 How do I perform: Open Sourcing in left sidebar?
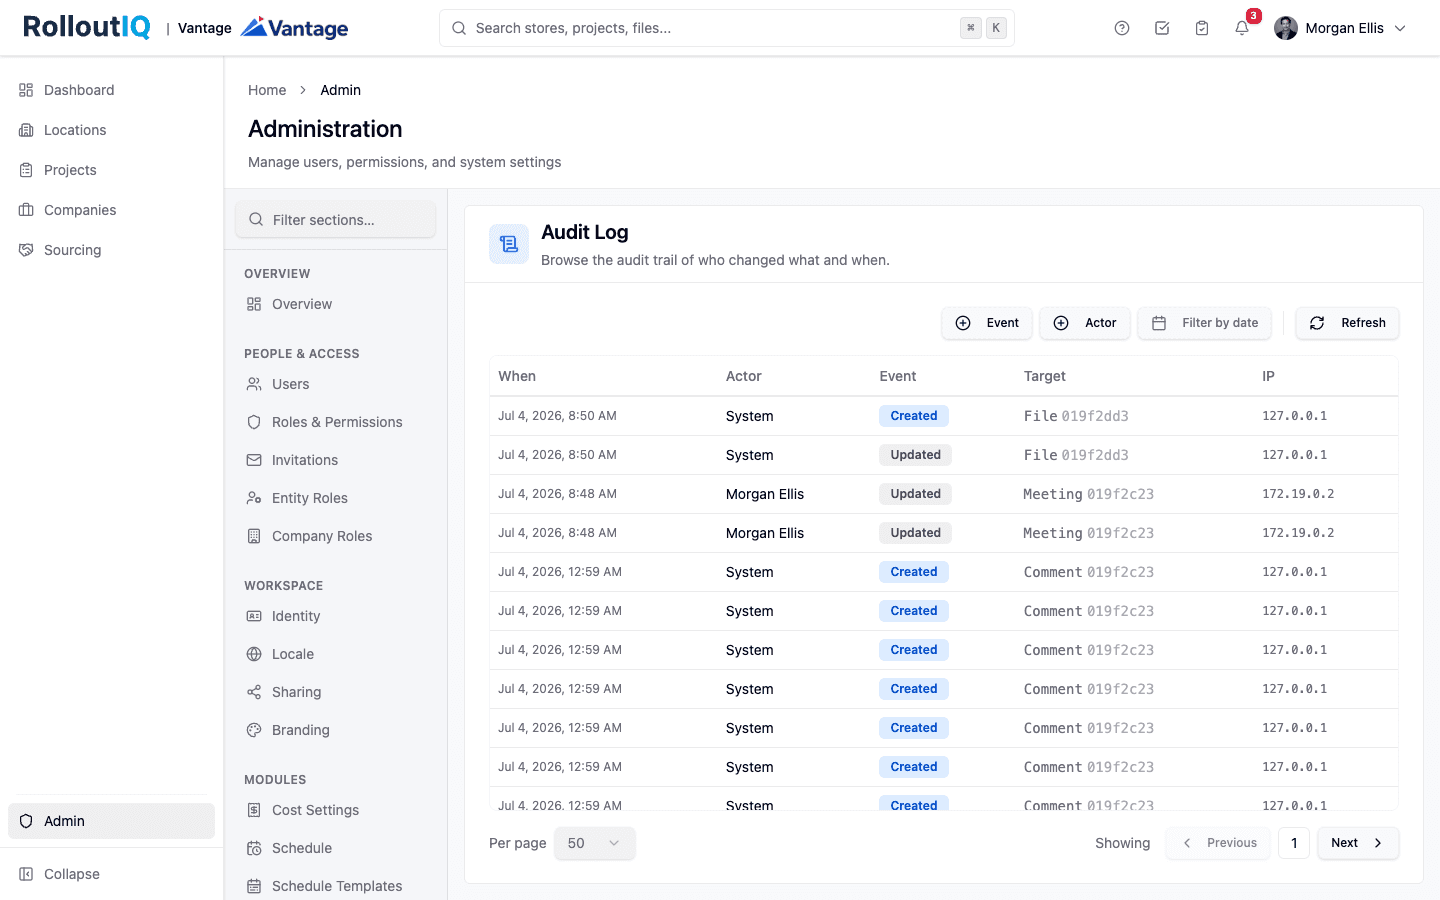(x=111, y=250)
